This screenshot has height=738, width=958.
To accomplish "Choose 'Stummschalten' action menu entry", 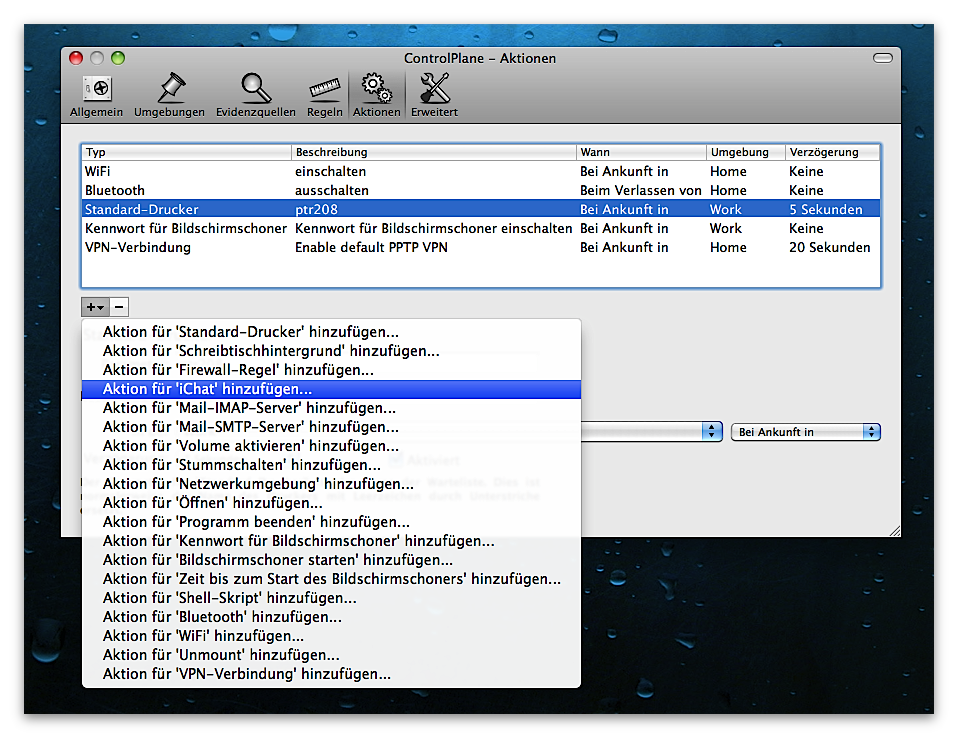I will click(331, 465).
